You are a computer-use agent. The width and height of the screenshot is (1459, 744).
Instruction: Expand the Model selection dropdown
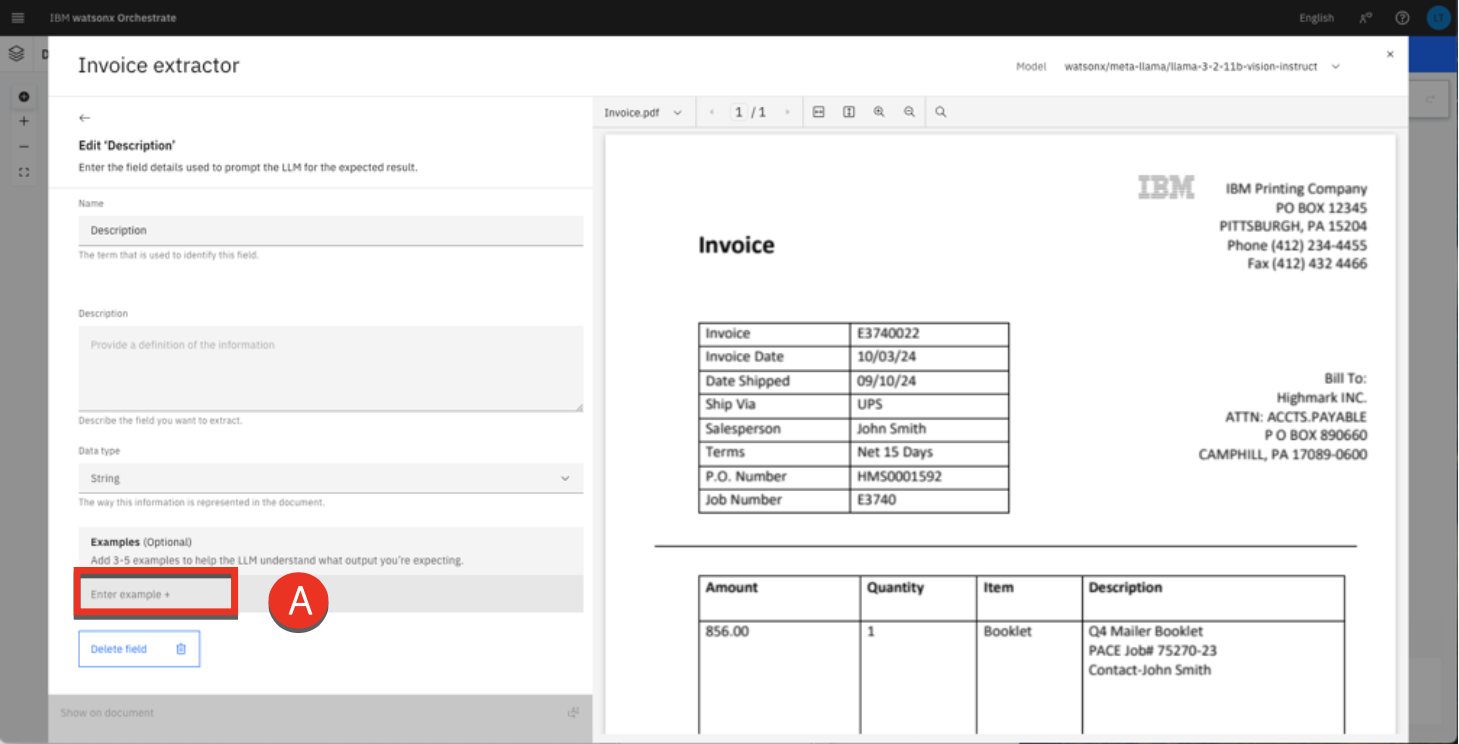(1336, 67)
